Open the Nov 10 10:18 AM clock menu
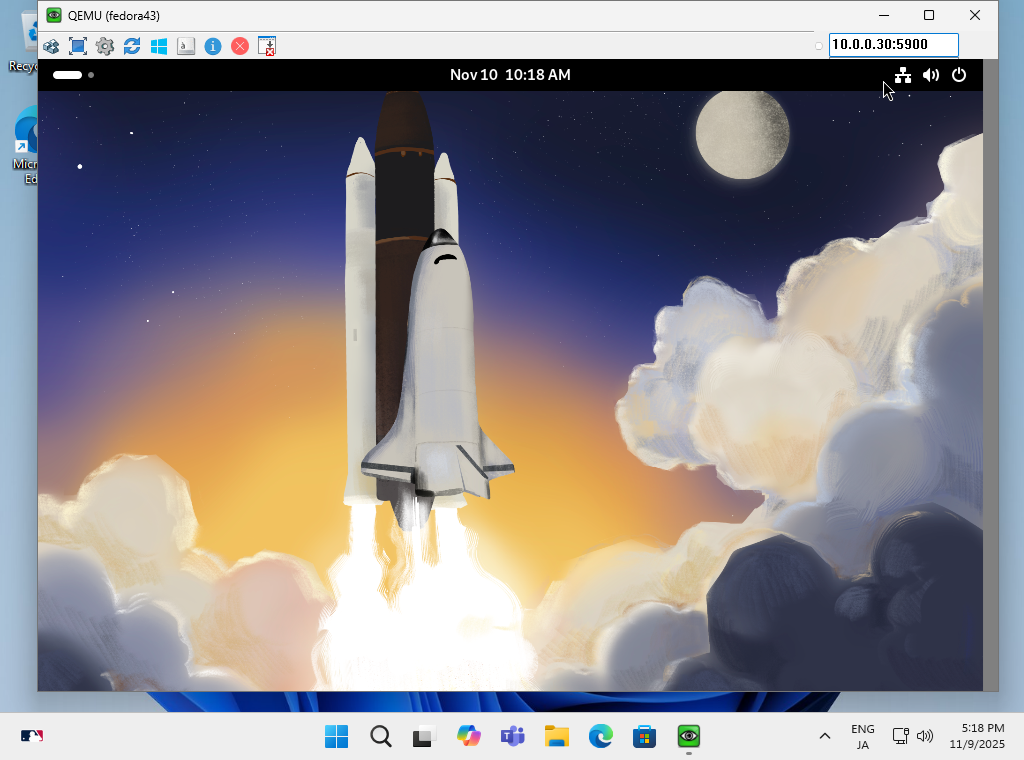 click(x=510, y=75)
